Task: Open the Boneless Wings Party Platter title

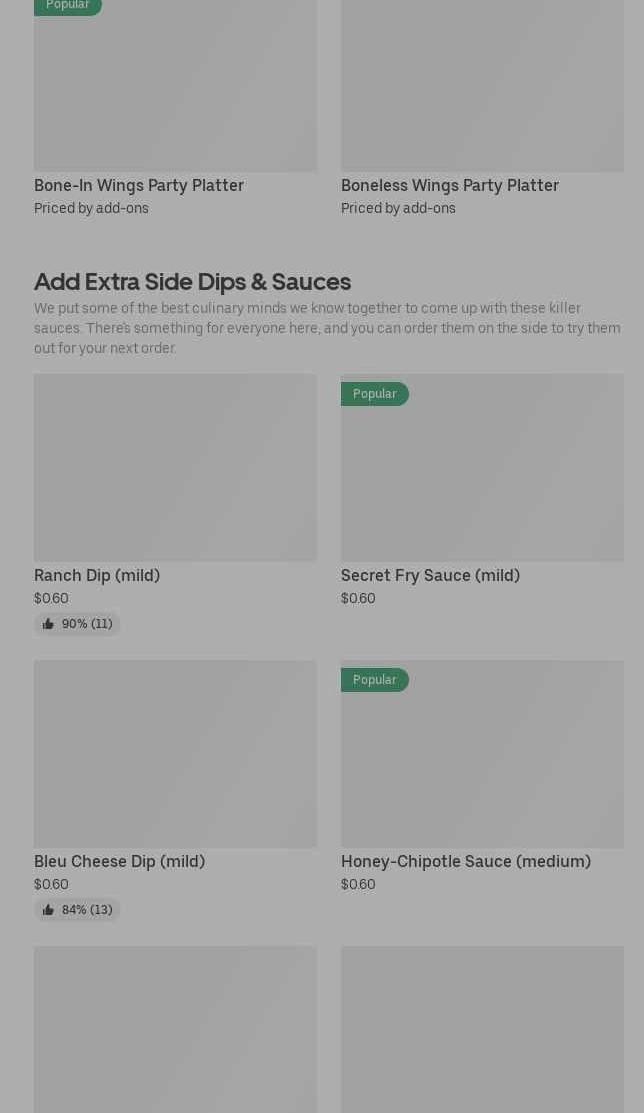Action: pos(450,185)
